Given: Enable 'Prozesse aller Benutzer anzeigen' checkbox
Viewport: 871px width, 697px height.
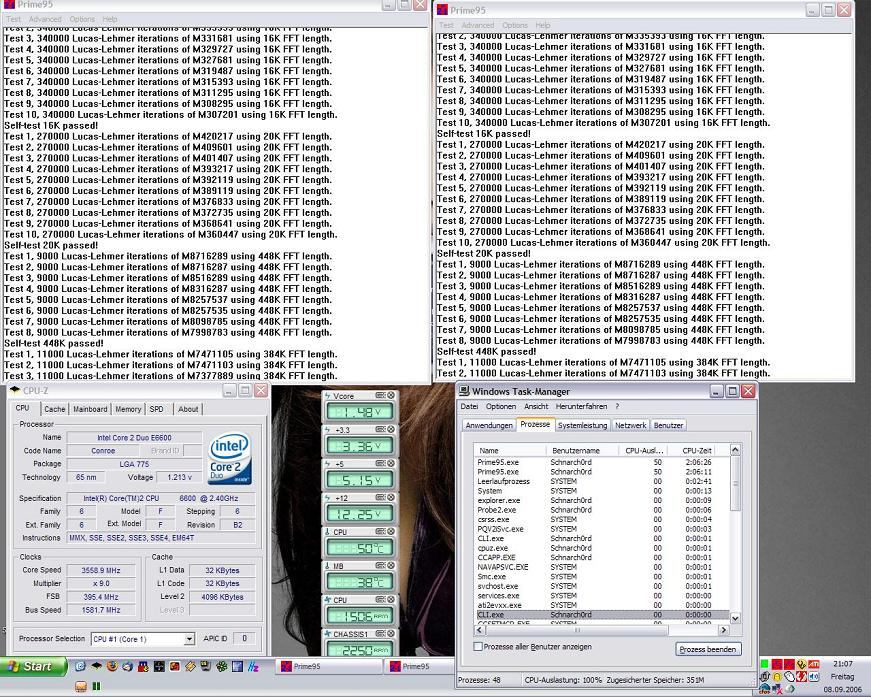Looking at the screenshot, I should pos(478,646).
